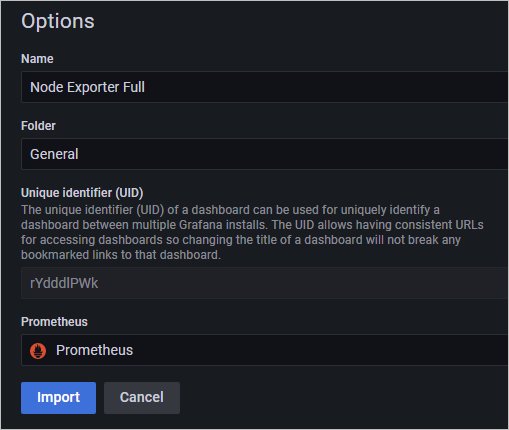Click the Options heading

(58, 21)
